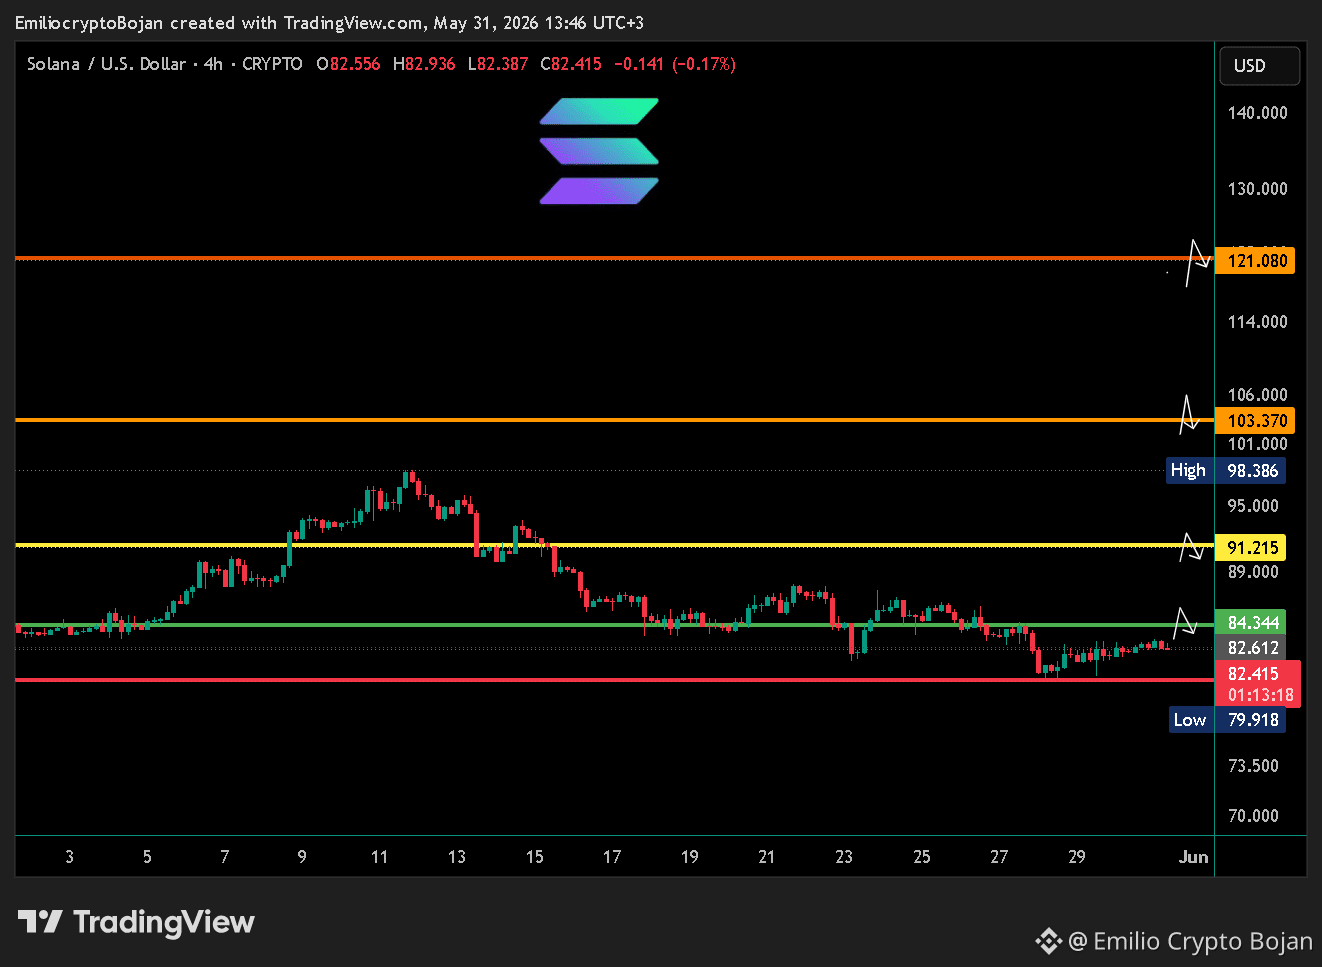Image resolution: width=1322 pixels, height=967 pixels.
Task: Select the orange horizontal line at 103.370
Action: (x=614, y=420)
